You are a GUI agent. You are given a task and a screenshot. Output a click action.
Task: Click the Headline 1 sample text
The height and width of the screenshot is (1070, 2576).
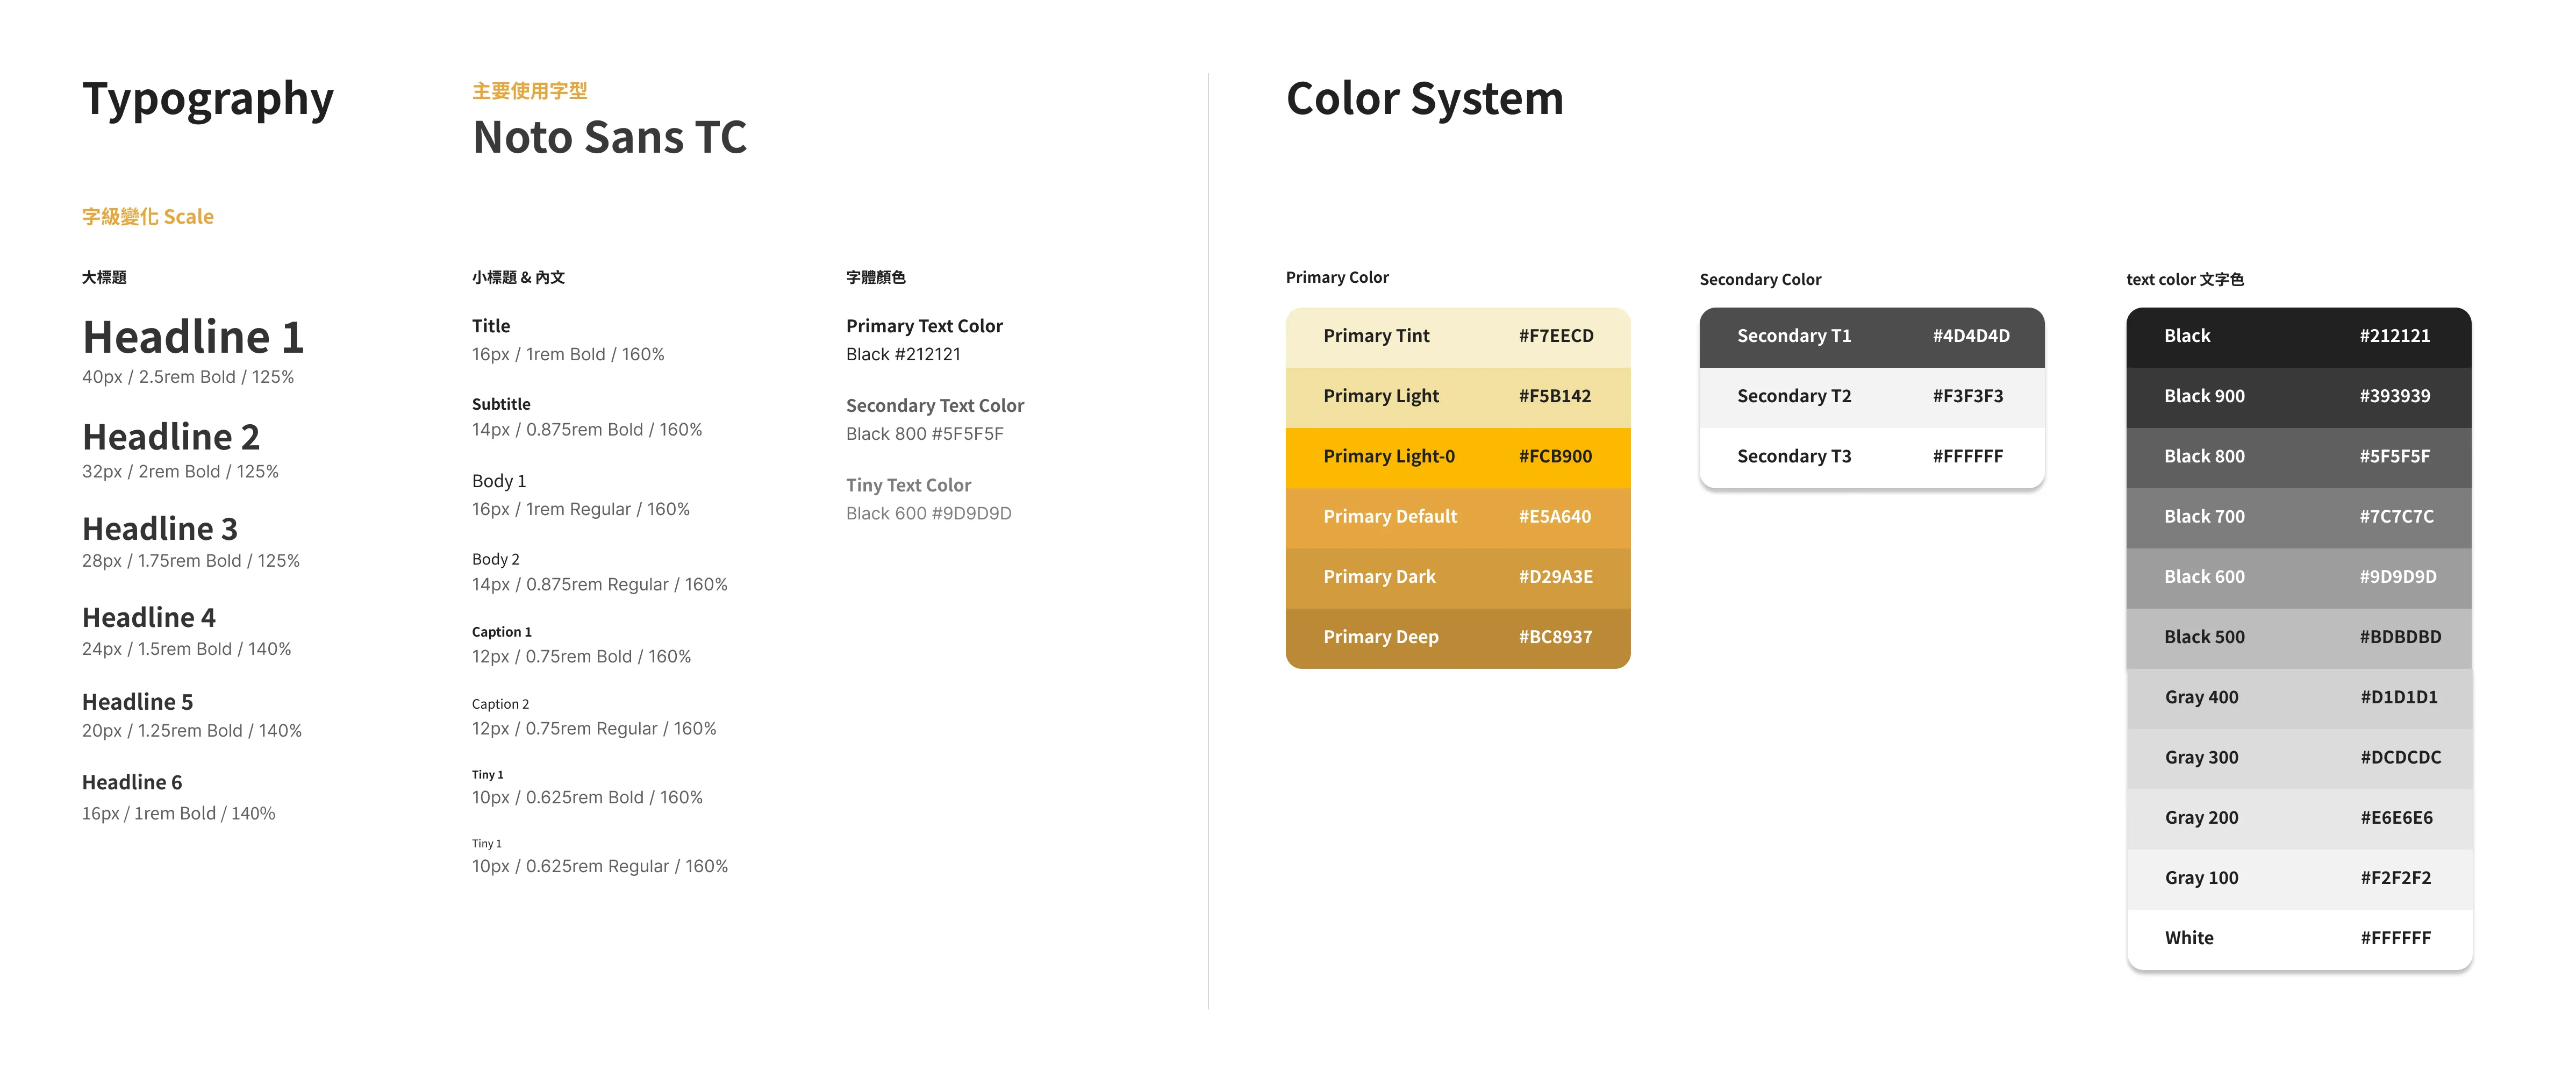point(193,338)
